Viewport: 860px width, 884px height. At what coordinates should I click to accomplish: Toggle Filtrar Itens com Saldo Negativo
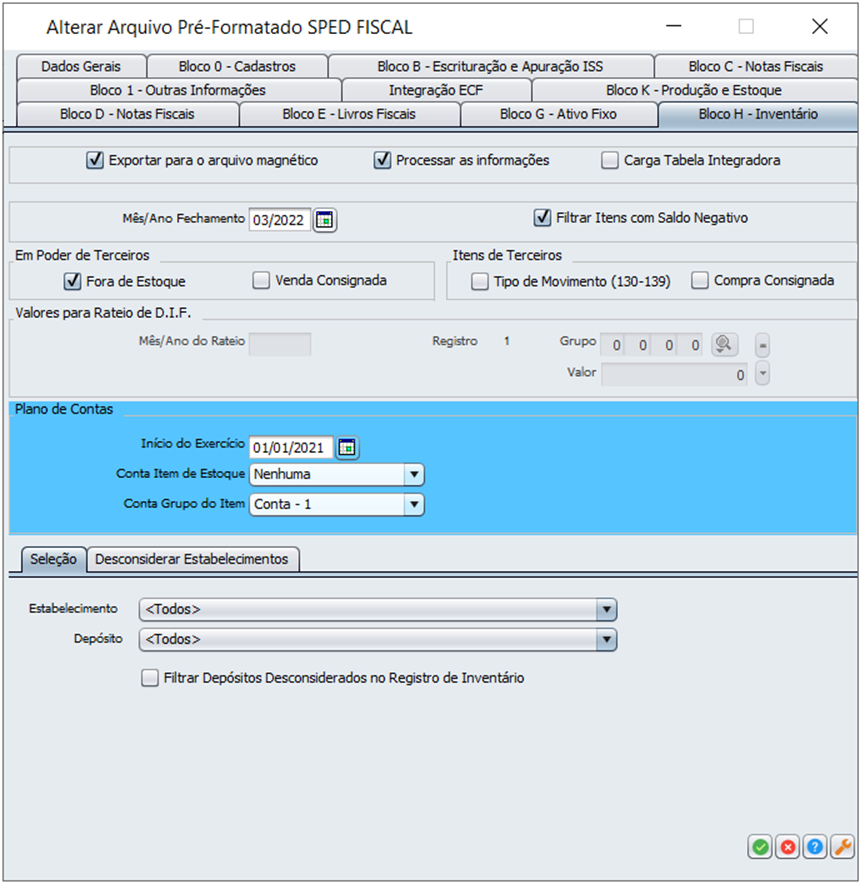[543, 218]
